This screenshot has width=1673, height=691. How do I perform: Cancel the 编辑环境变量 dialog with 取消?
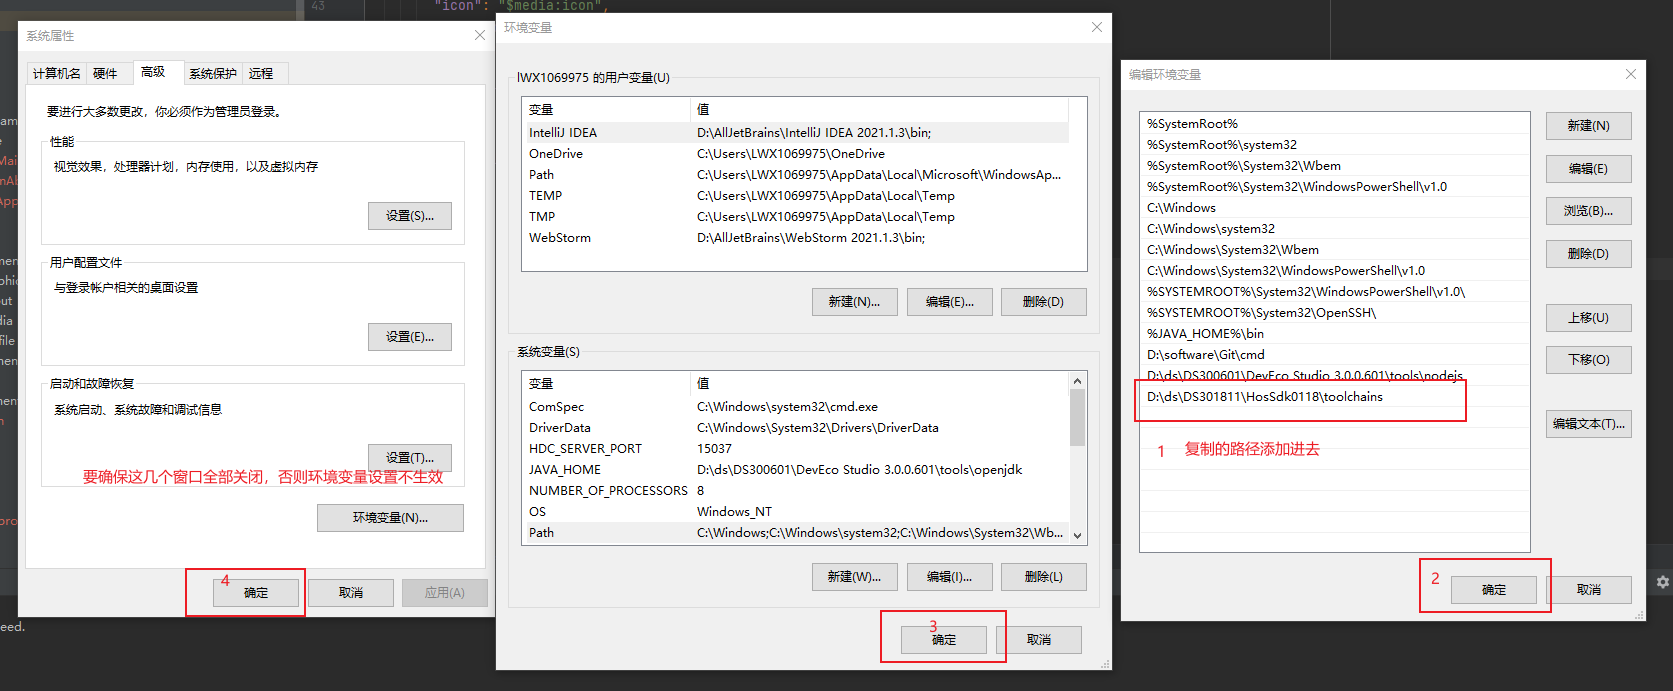point(1589,590)
